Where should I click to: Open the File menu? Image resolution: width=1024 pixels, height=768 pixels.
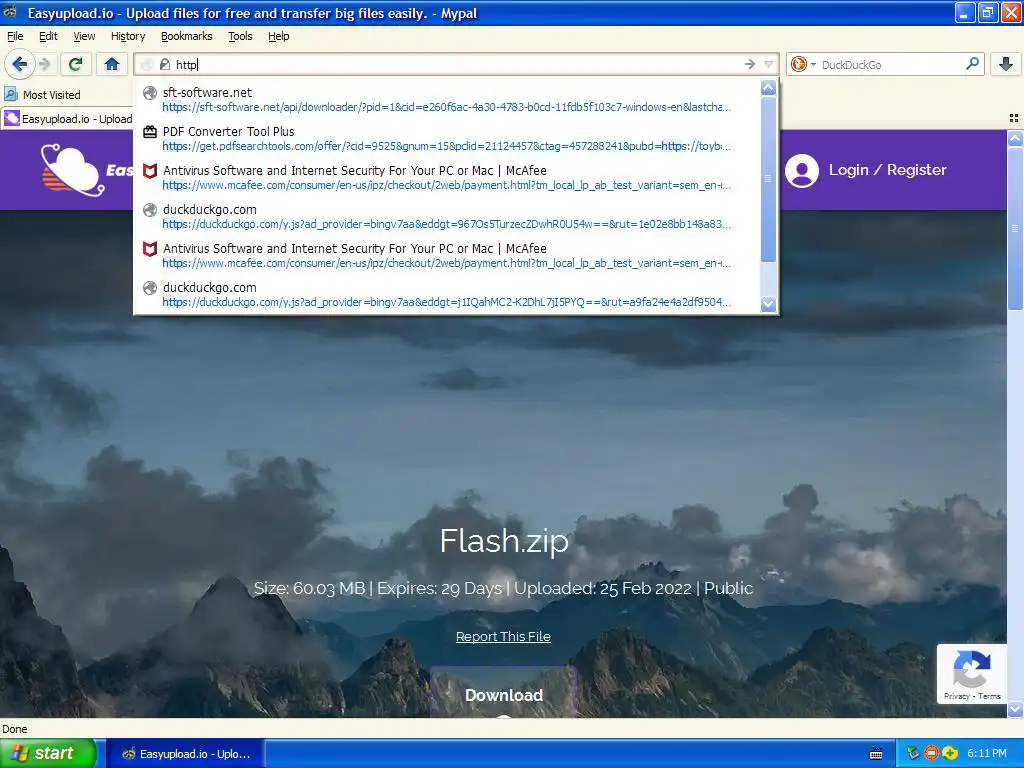15,36
